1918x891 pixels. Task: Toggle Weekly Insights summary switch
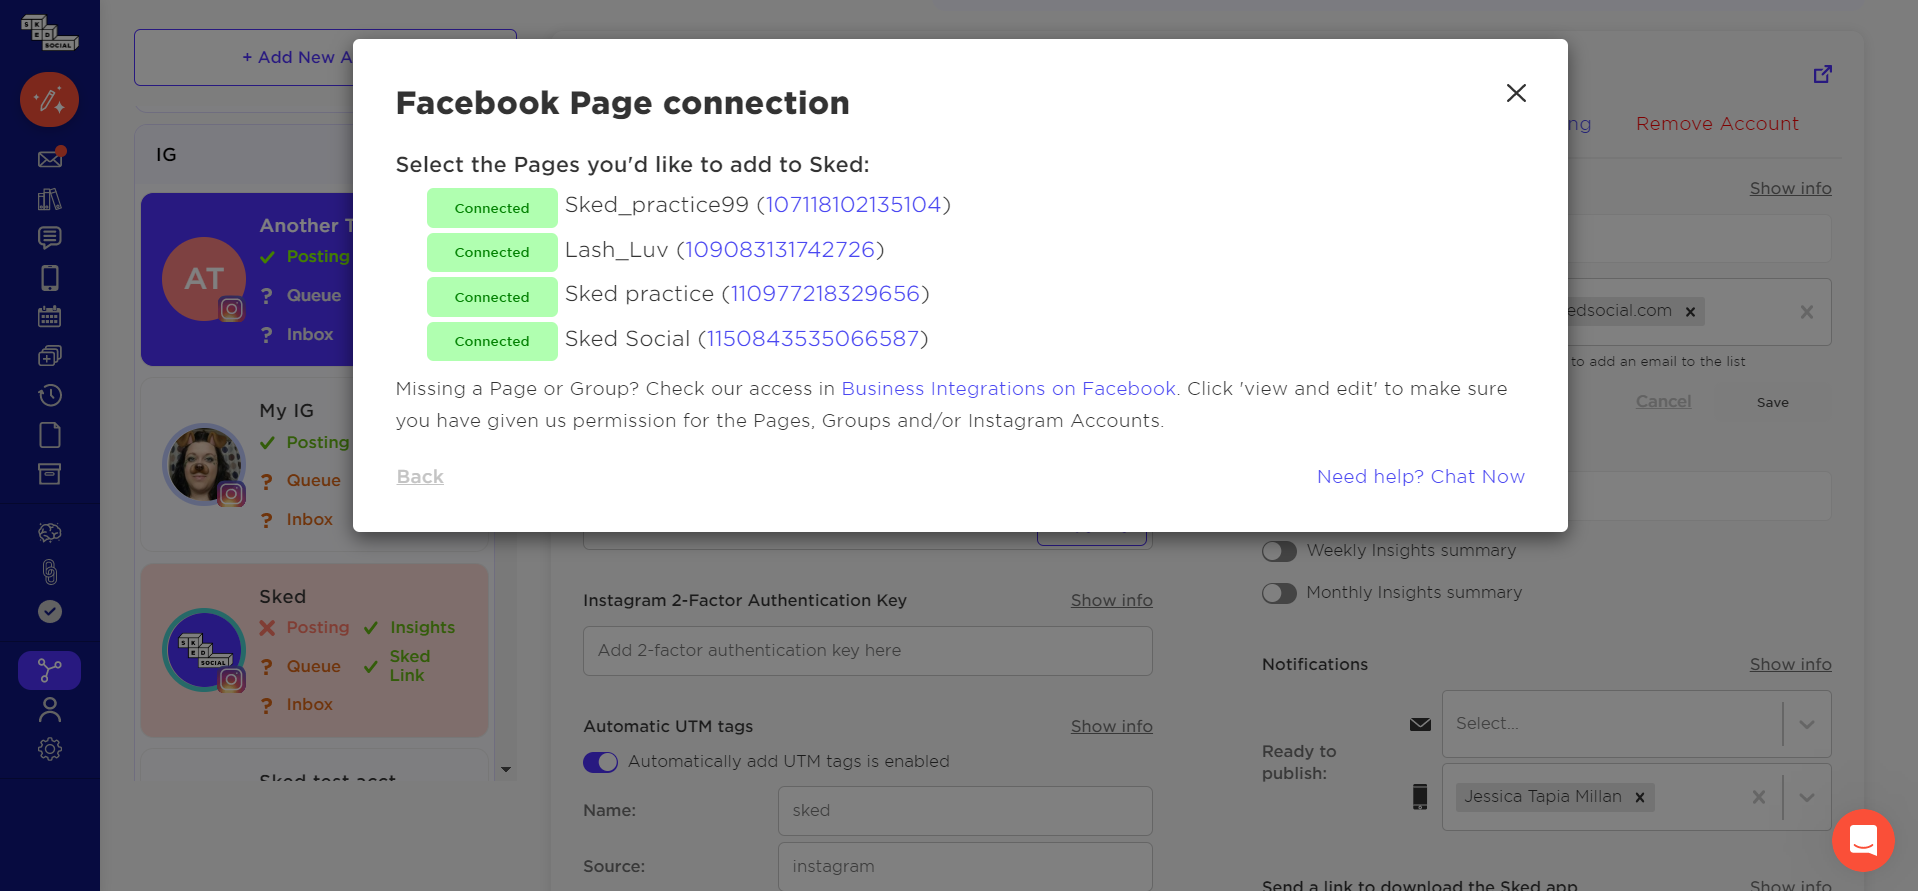(x=1279, y=551)
